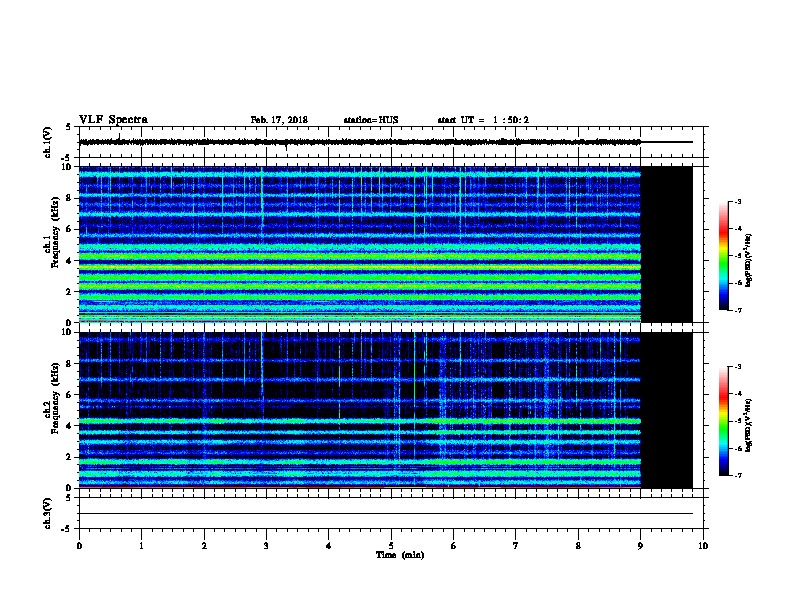Click the time axis tick label "10"
Viewport: 792px width, 612px height.
tap(703, 546)
